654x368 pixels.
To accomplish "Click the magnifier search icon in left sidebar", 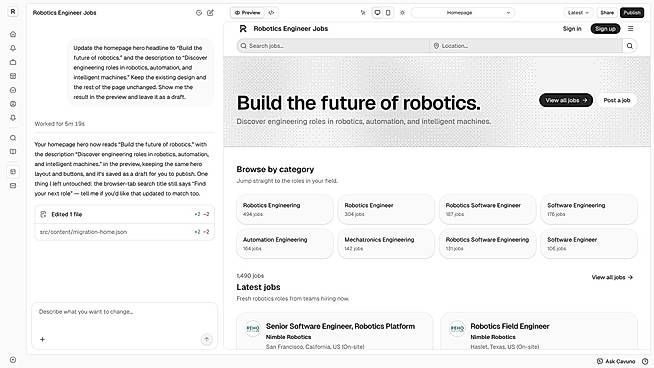I will click(x=13, y=138).
